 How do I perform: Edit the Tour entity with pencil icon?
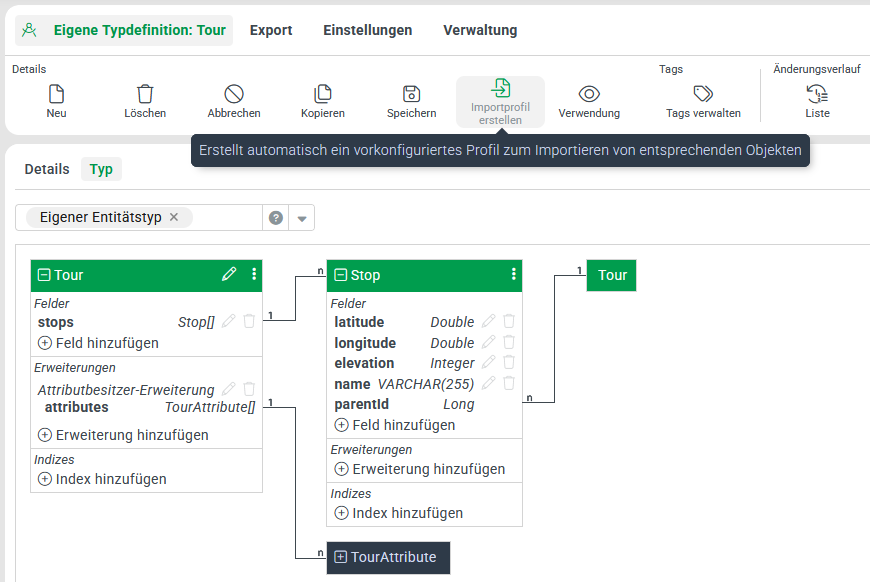pyautogui.click(x=229, y=274)
